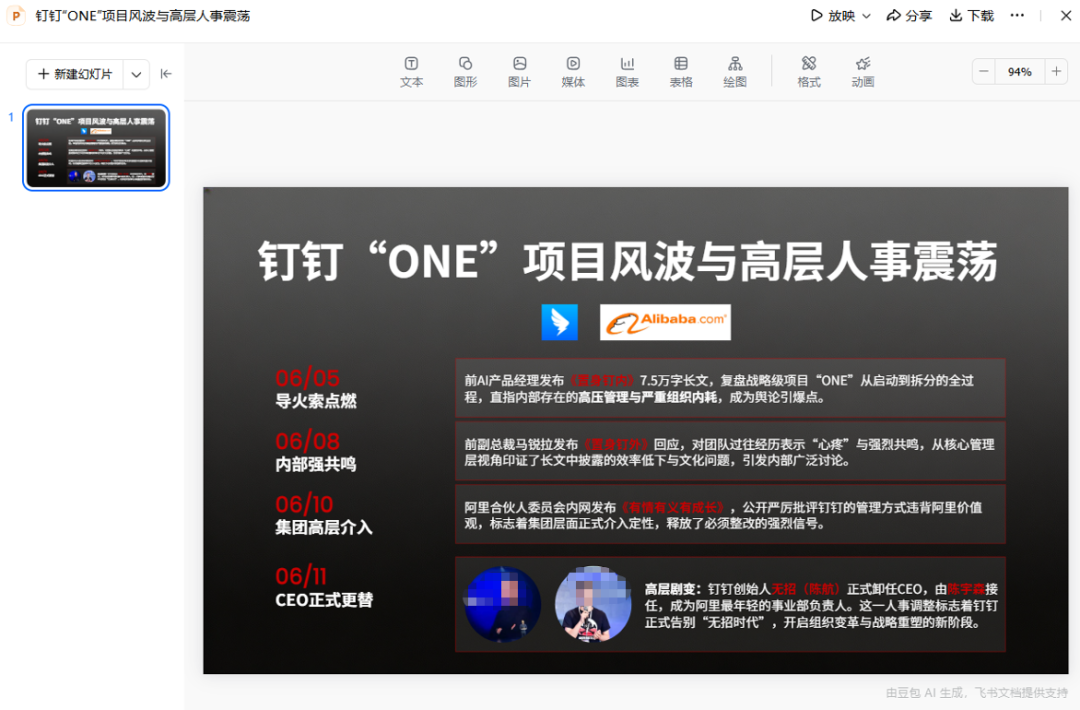Screen dimensions: 1080x710
Task: Start slideshow with 放映 button
Action: pos(833,15)
